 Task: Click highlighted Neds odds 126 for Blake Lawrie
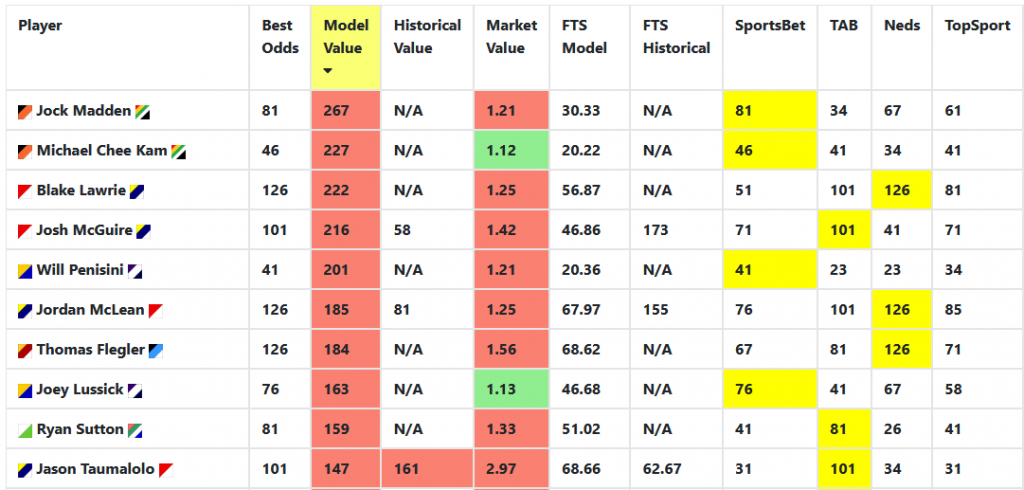[901, 190]
